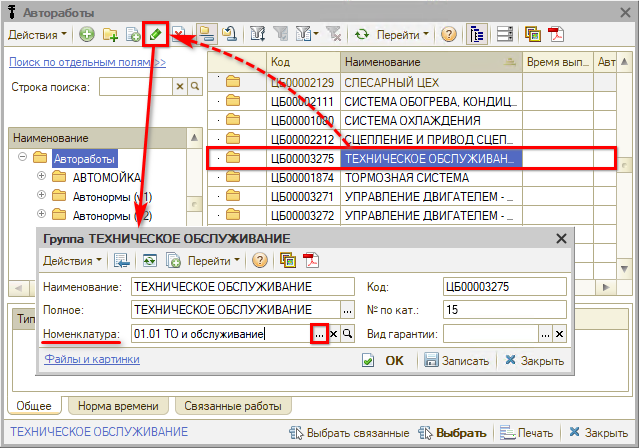Click the Код column header
Screen dimensions: 639x448
(303, 62)
